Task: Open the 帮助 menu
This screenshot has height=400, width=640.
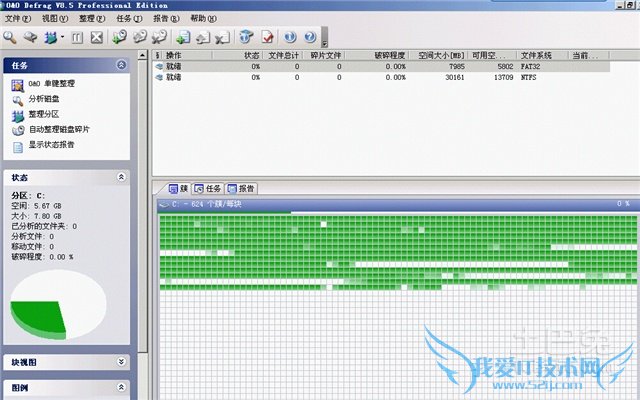Action: click(x=204, y=18)
